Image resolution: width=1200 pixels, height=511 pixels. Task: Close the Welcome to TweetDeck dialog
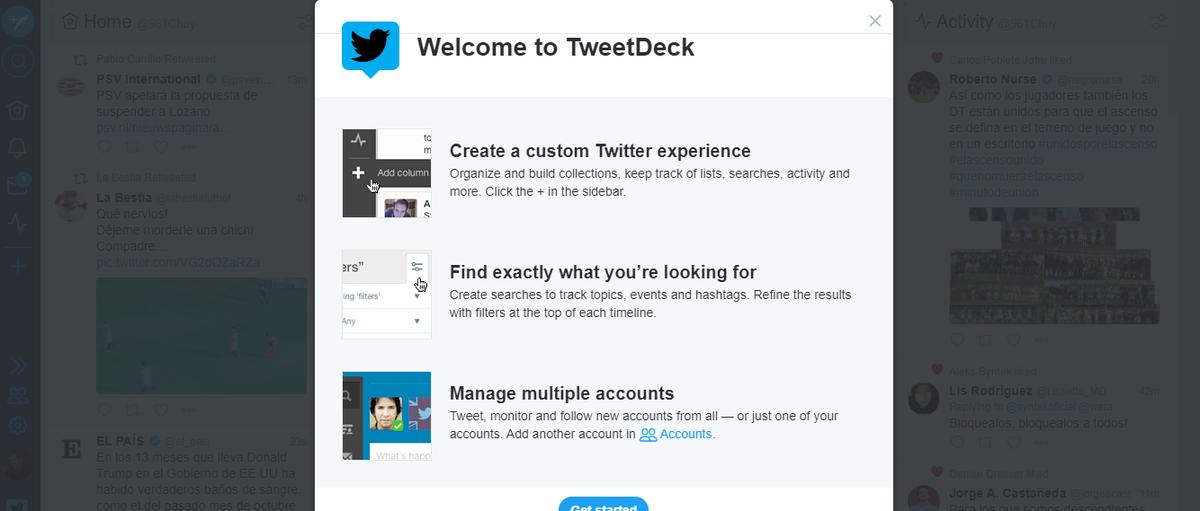pyautogui.click(x=875, y=21)
